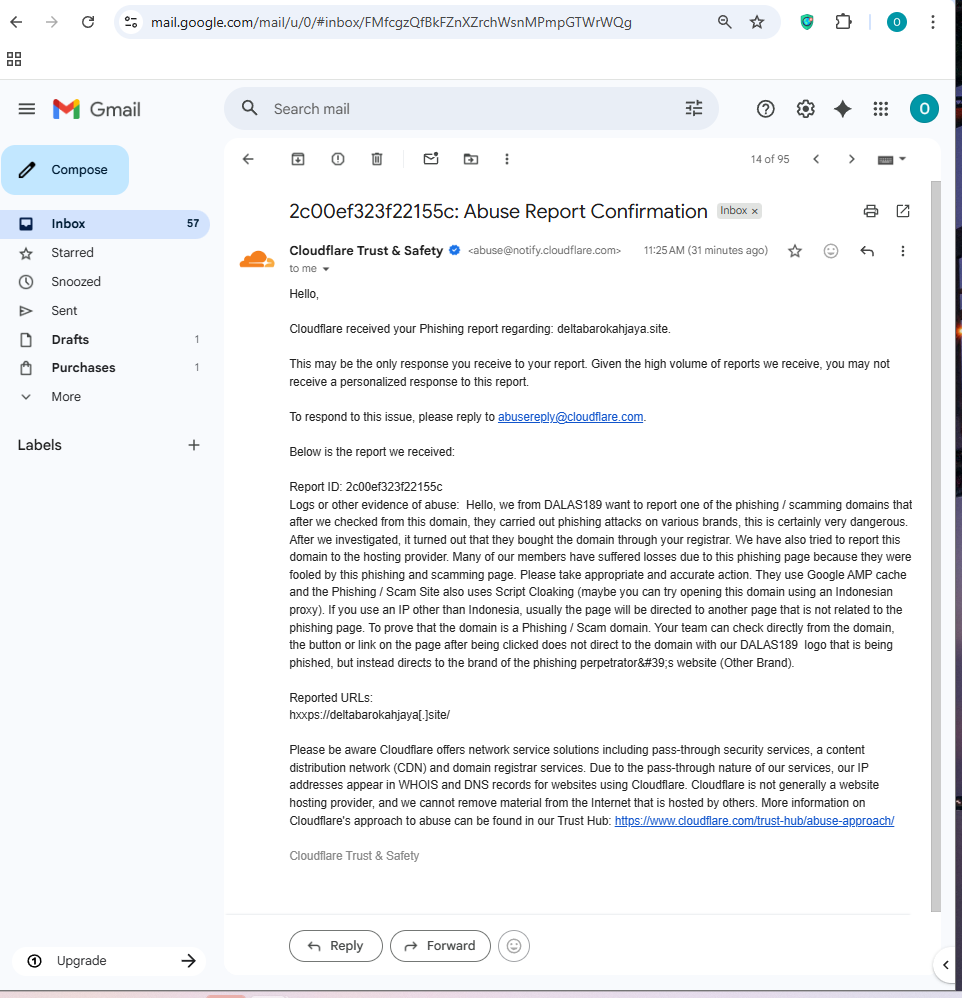Click the Gmail logo
Screen dimensions: 962x998
pos(96,109)
